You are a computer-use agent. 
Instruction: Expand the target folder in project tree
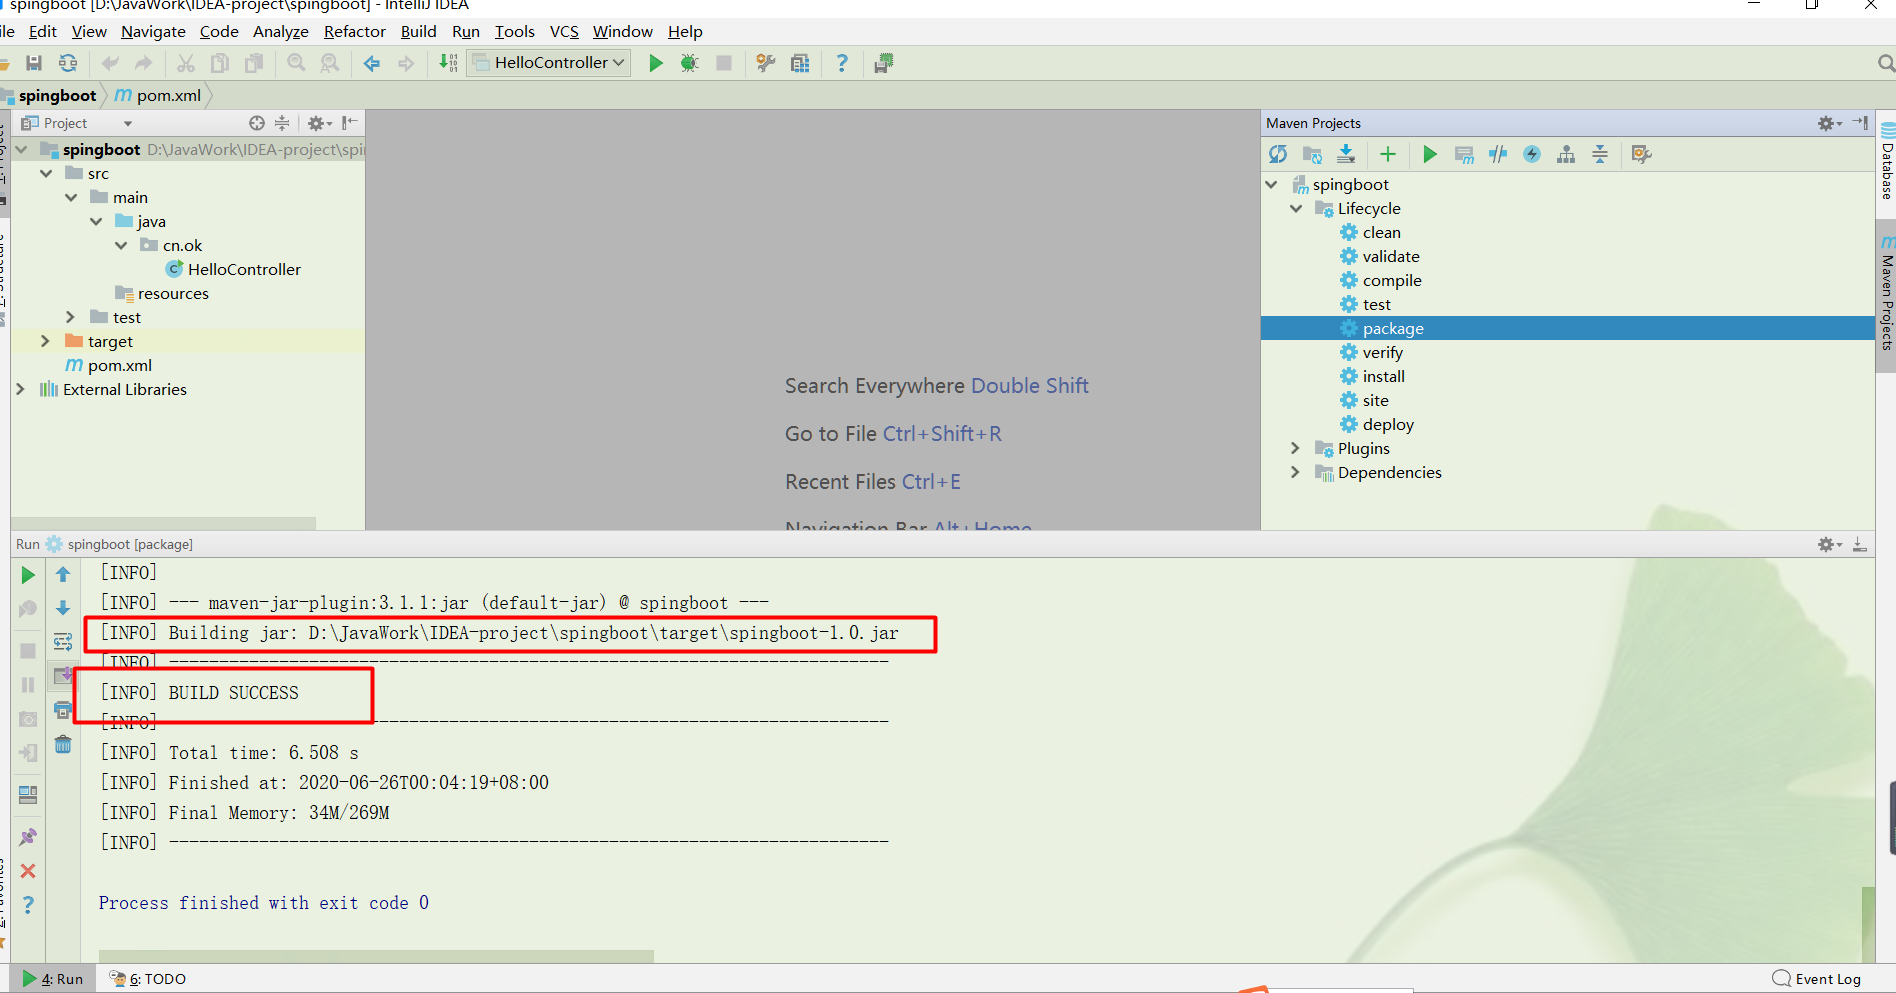tap(45, 341)
